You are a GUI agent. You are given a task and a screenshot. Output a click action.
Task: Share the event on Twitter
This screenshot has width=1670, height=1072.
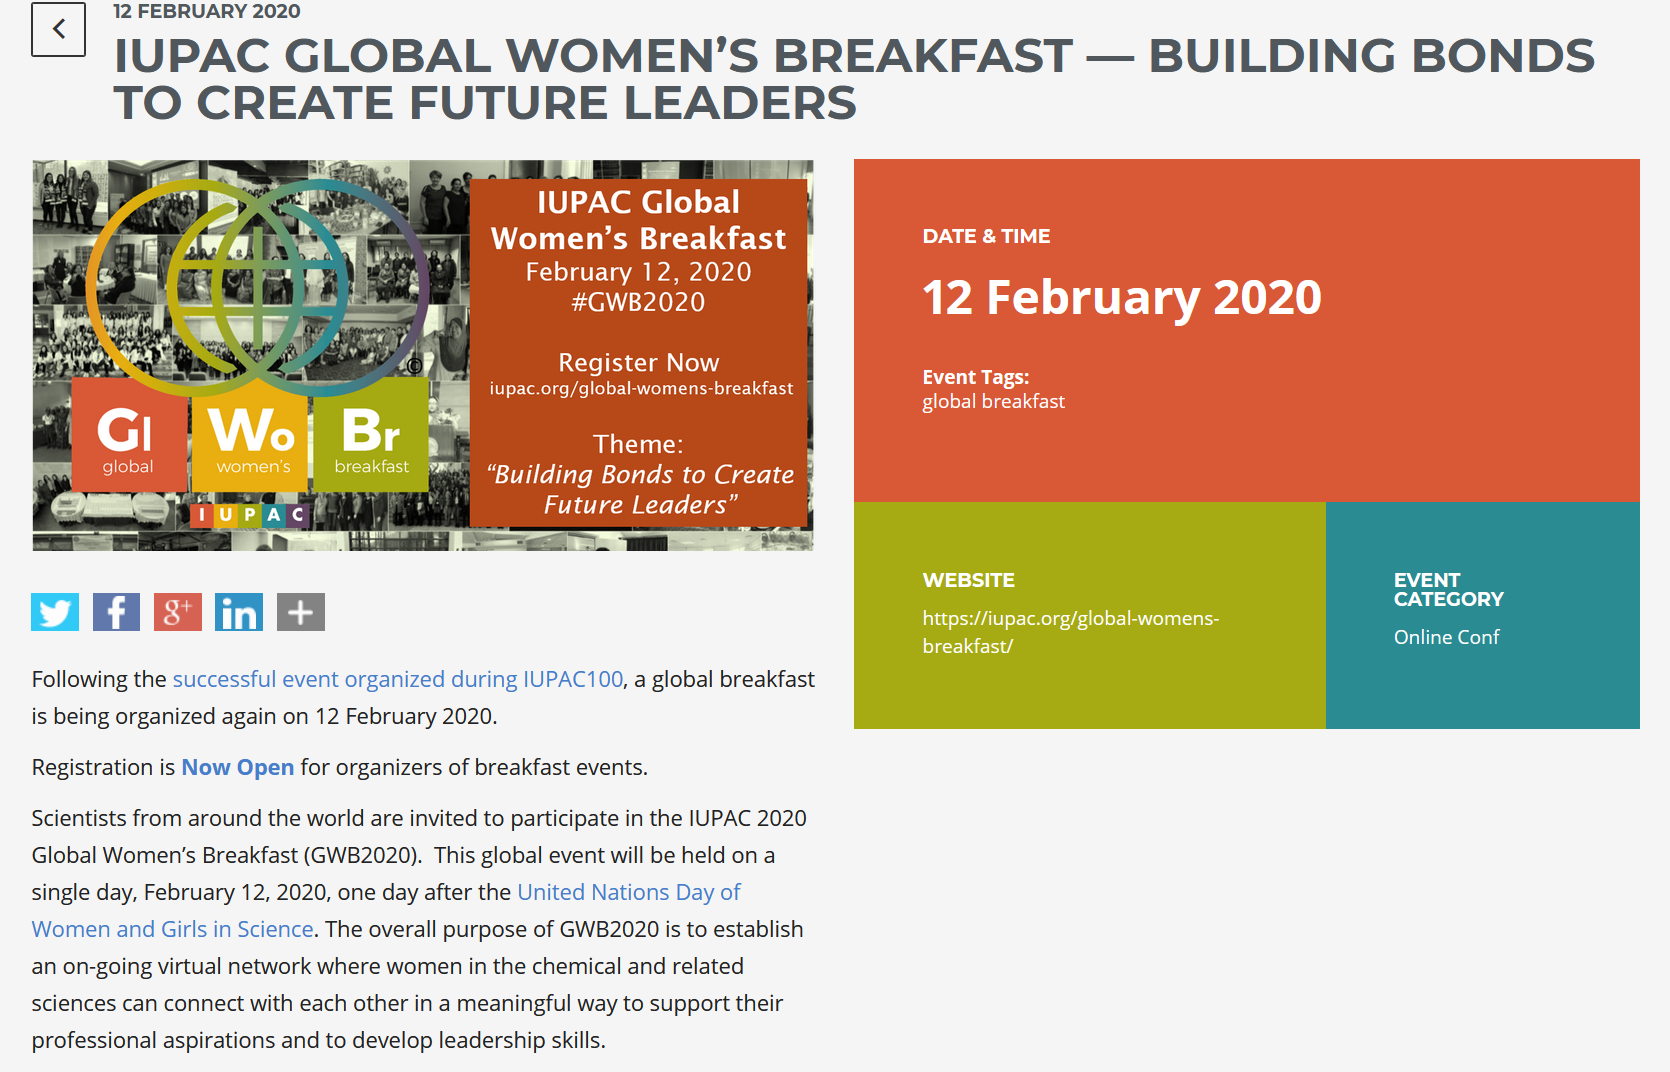(x=55, y=612)
